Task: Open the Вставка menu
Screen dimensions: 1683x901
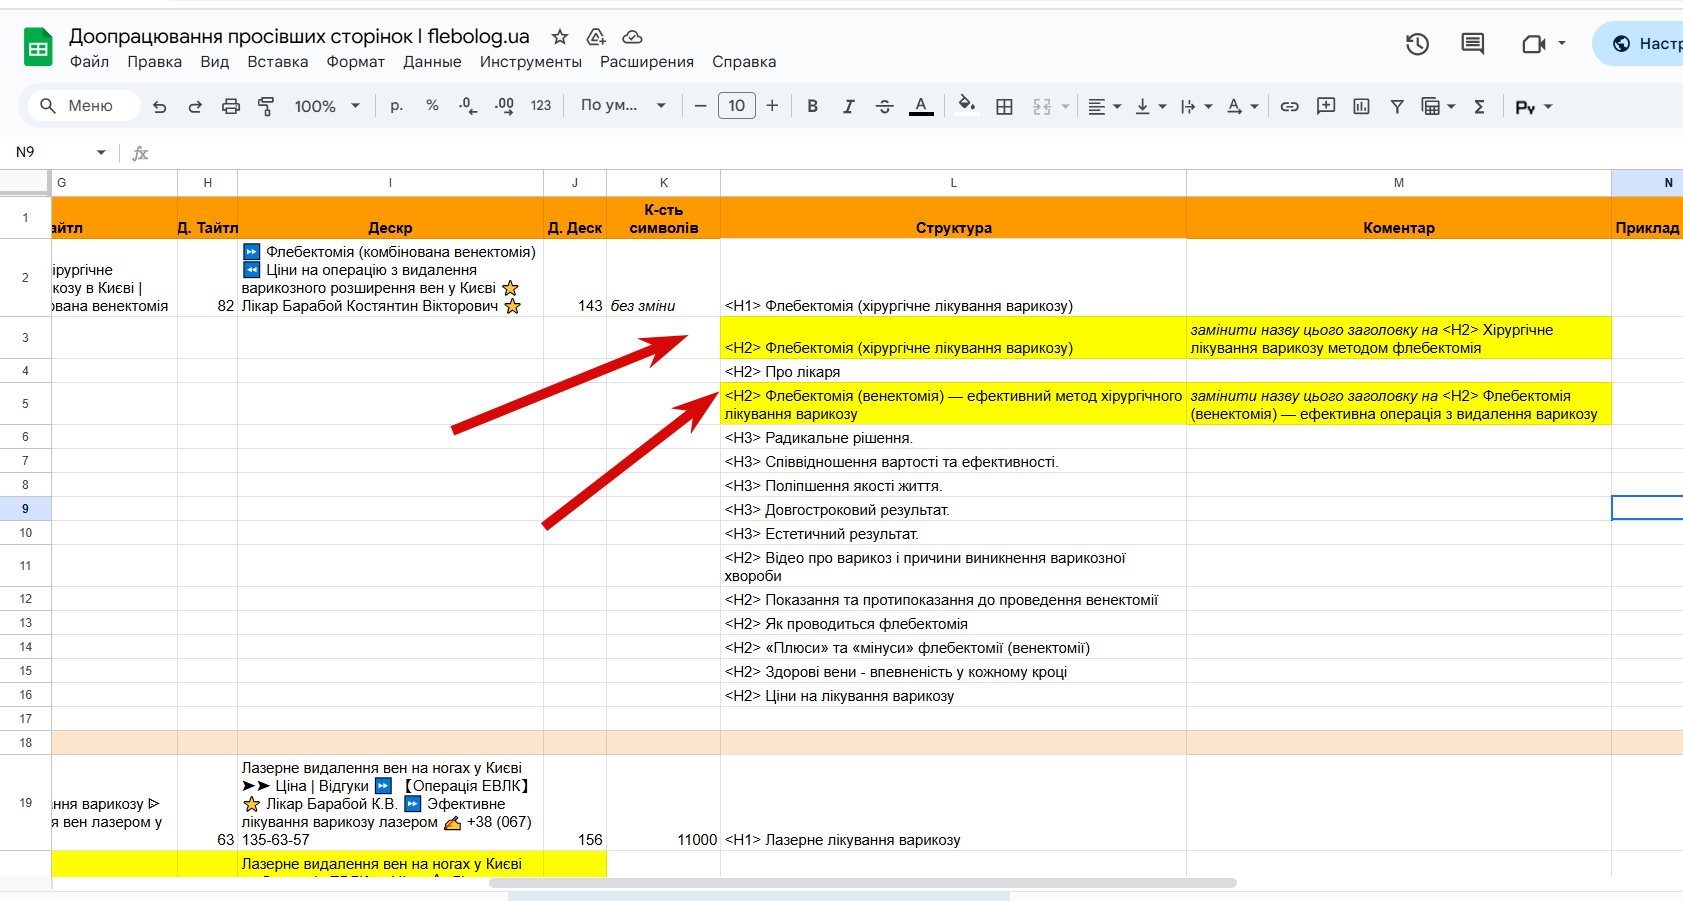Action: pyautogui.click(x=278, y=62)
